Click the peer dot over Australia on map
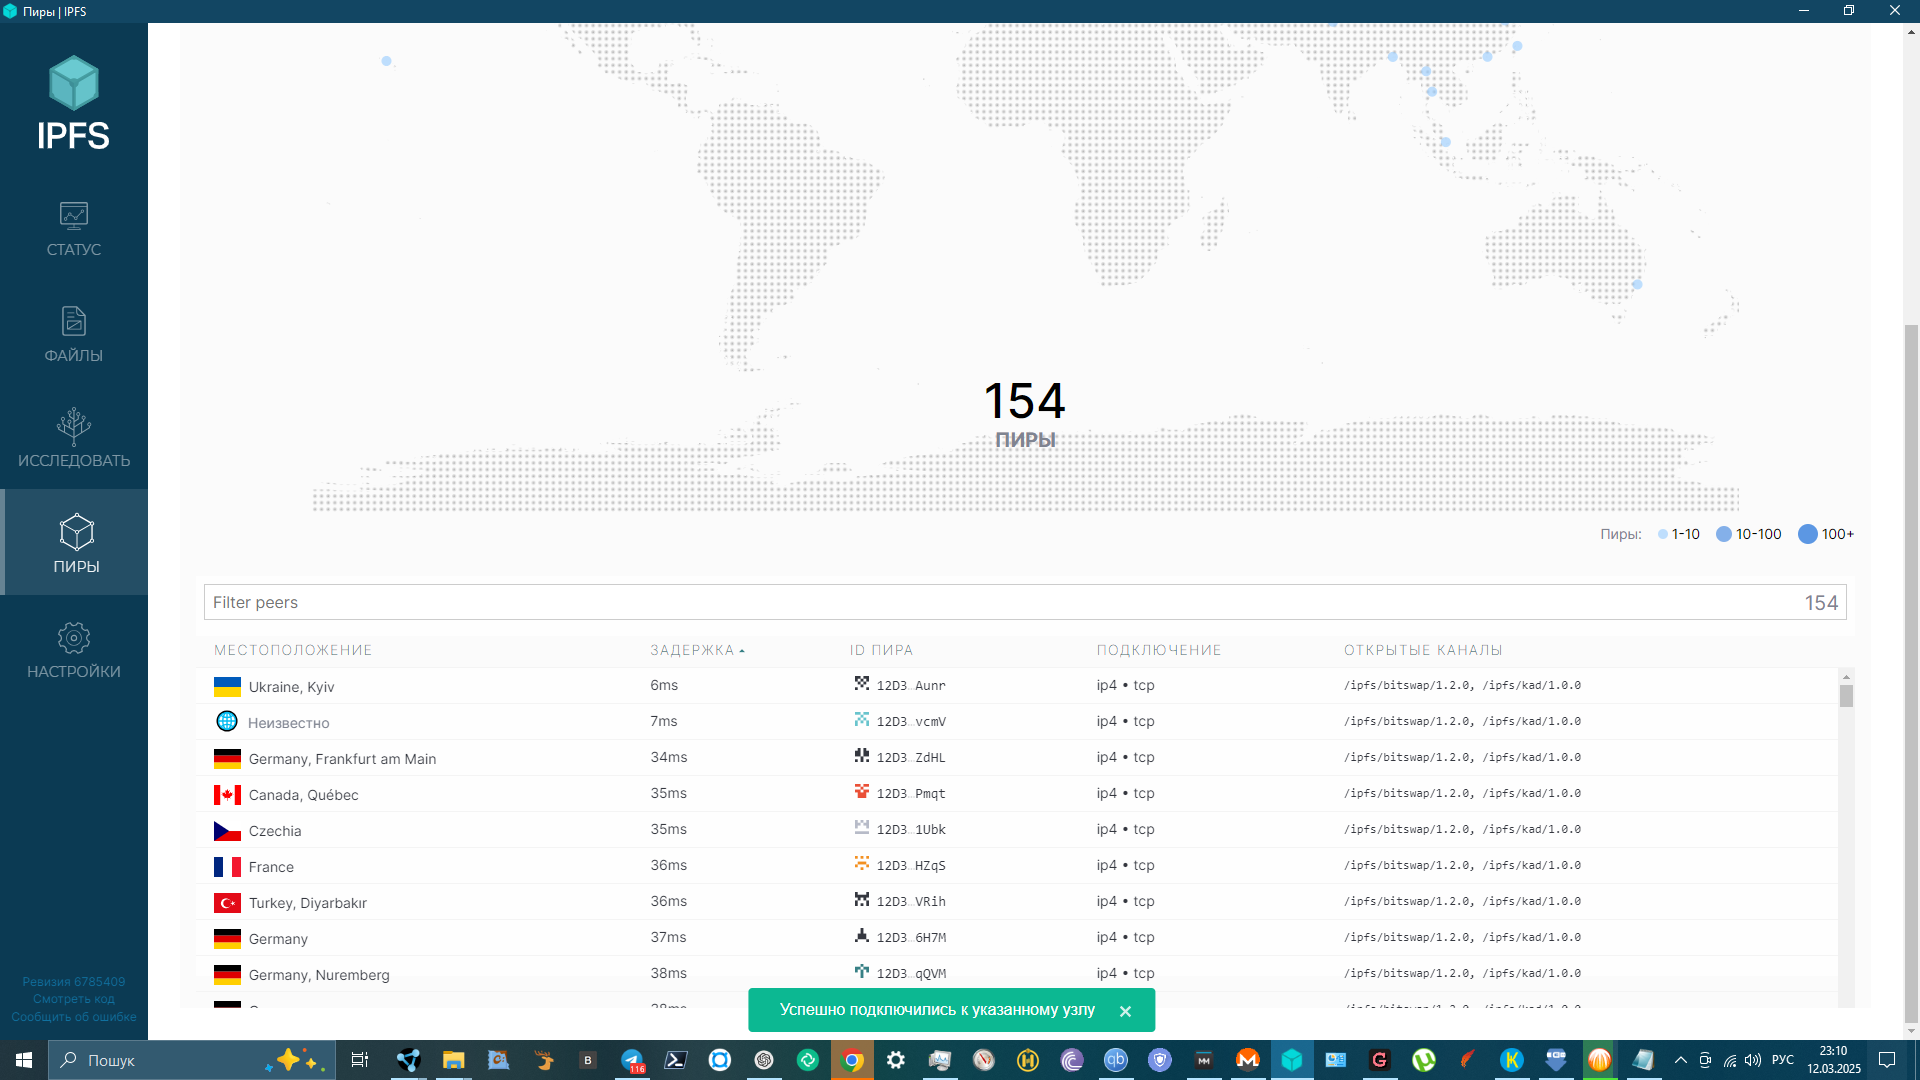1920x1080 pixels. point(1637,284)
